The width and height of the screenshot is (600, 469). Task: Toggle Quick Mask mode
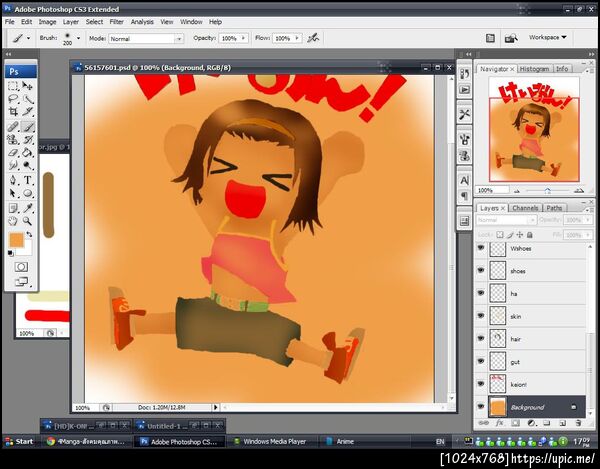pos(21,267)
